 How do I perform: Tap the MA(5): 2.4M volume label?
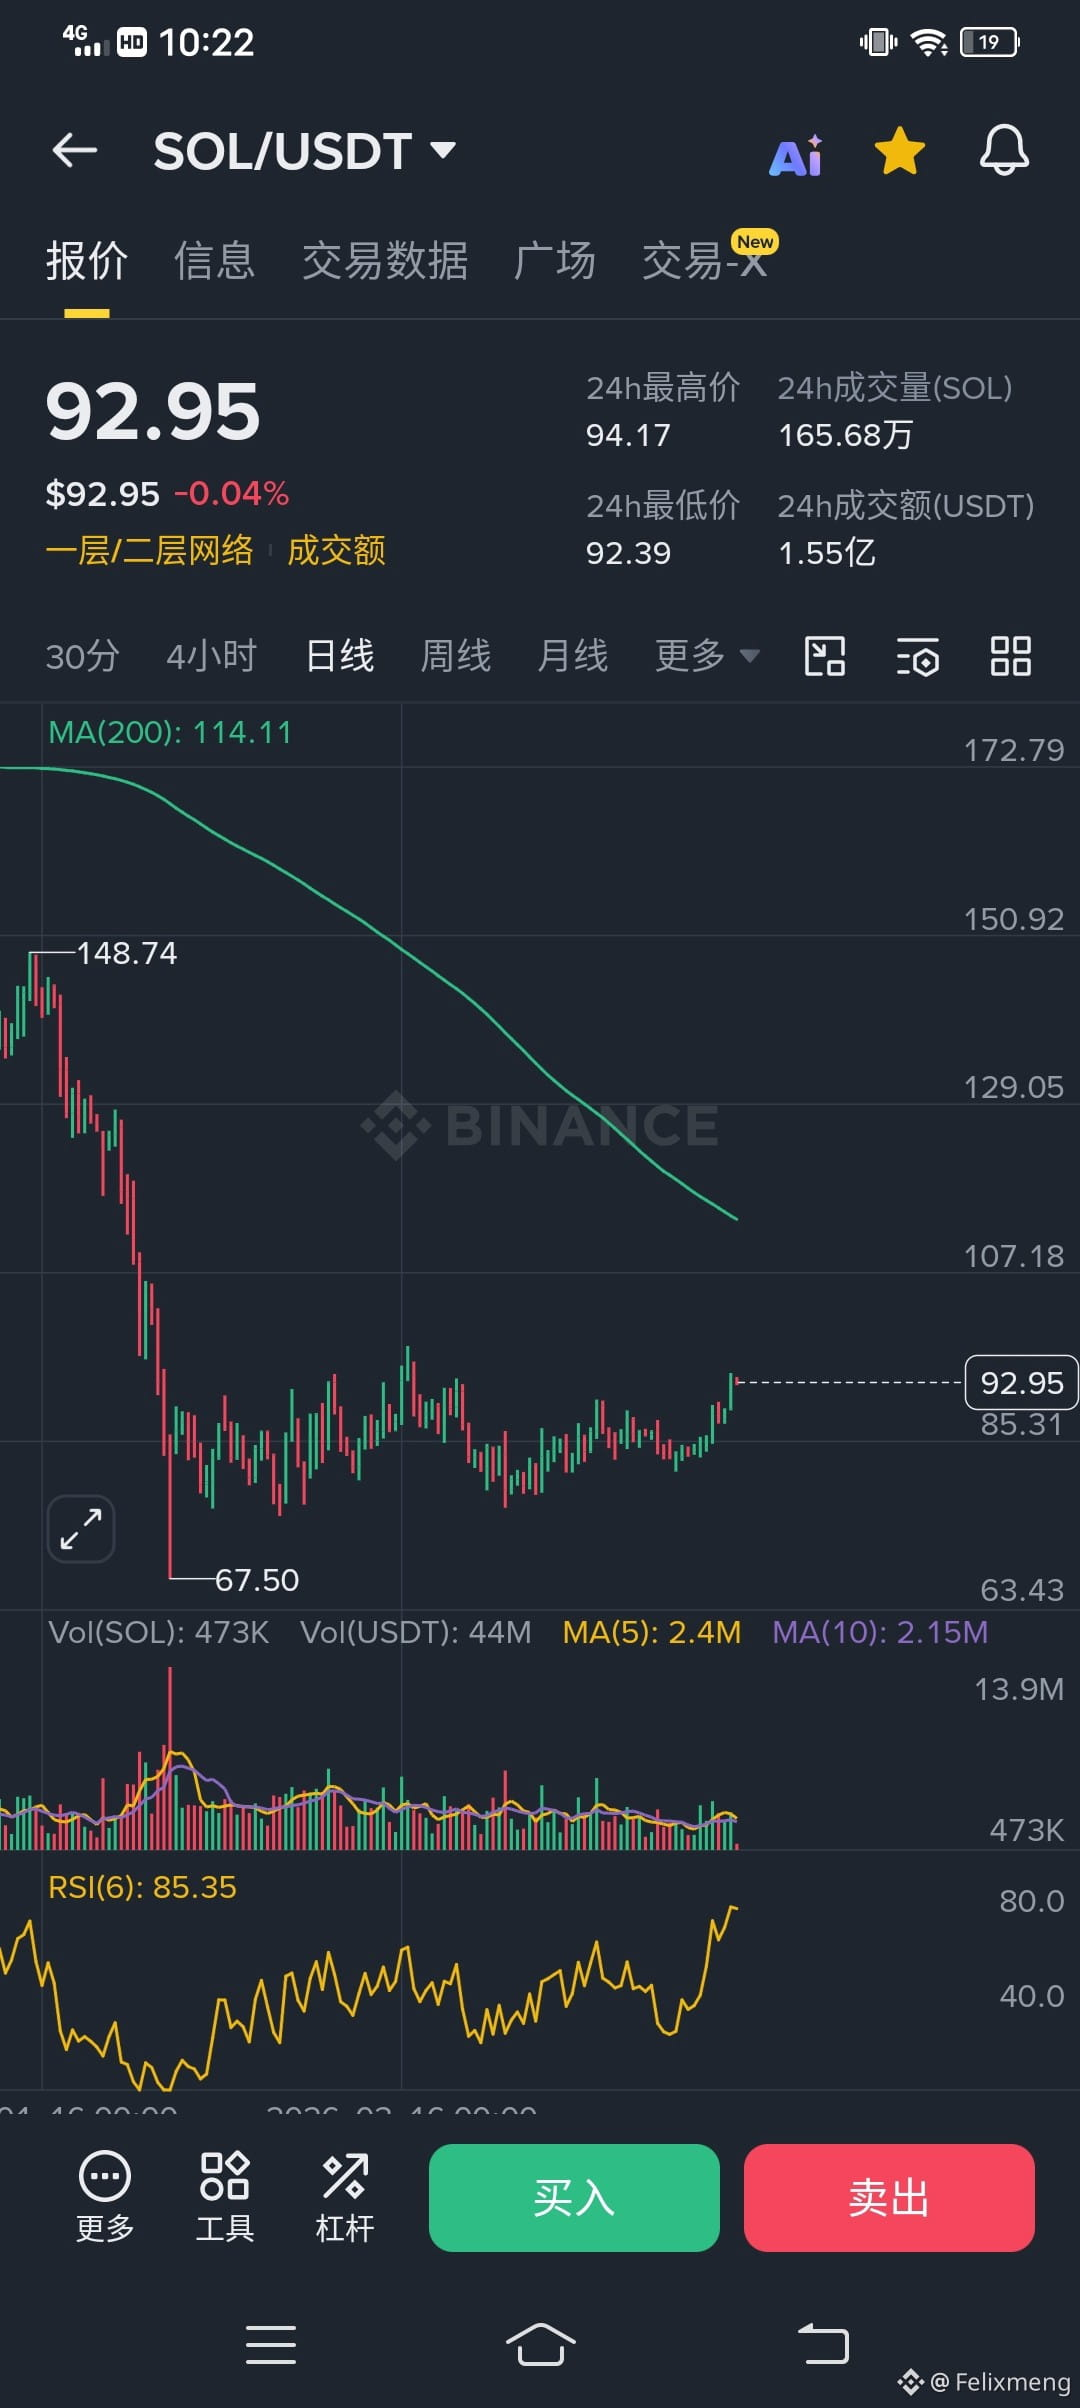coord(652,1633)
